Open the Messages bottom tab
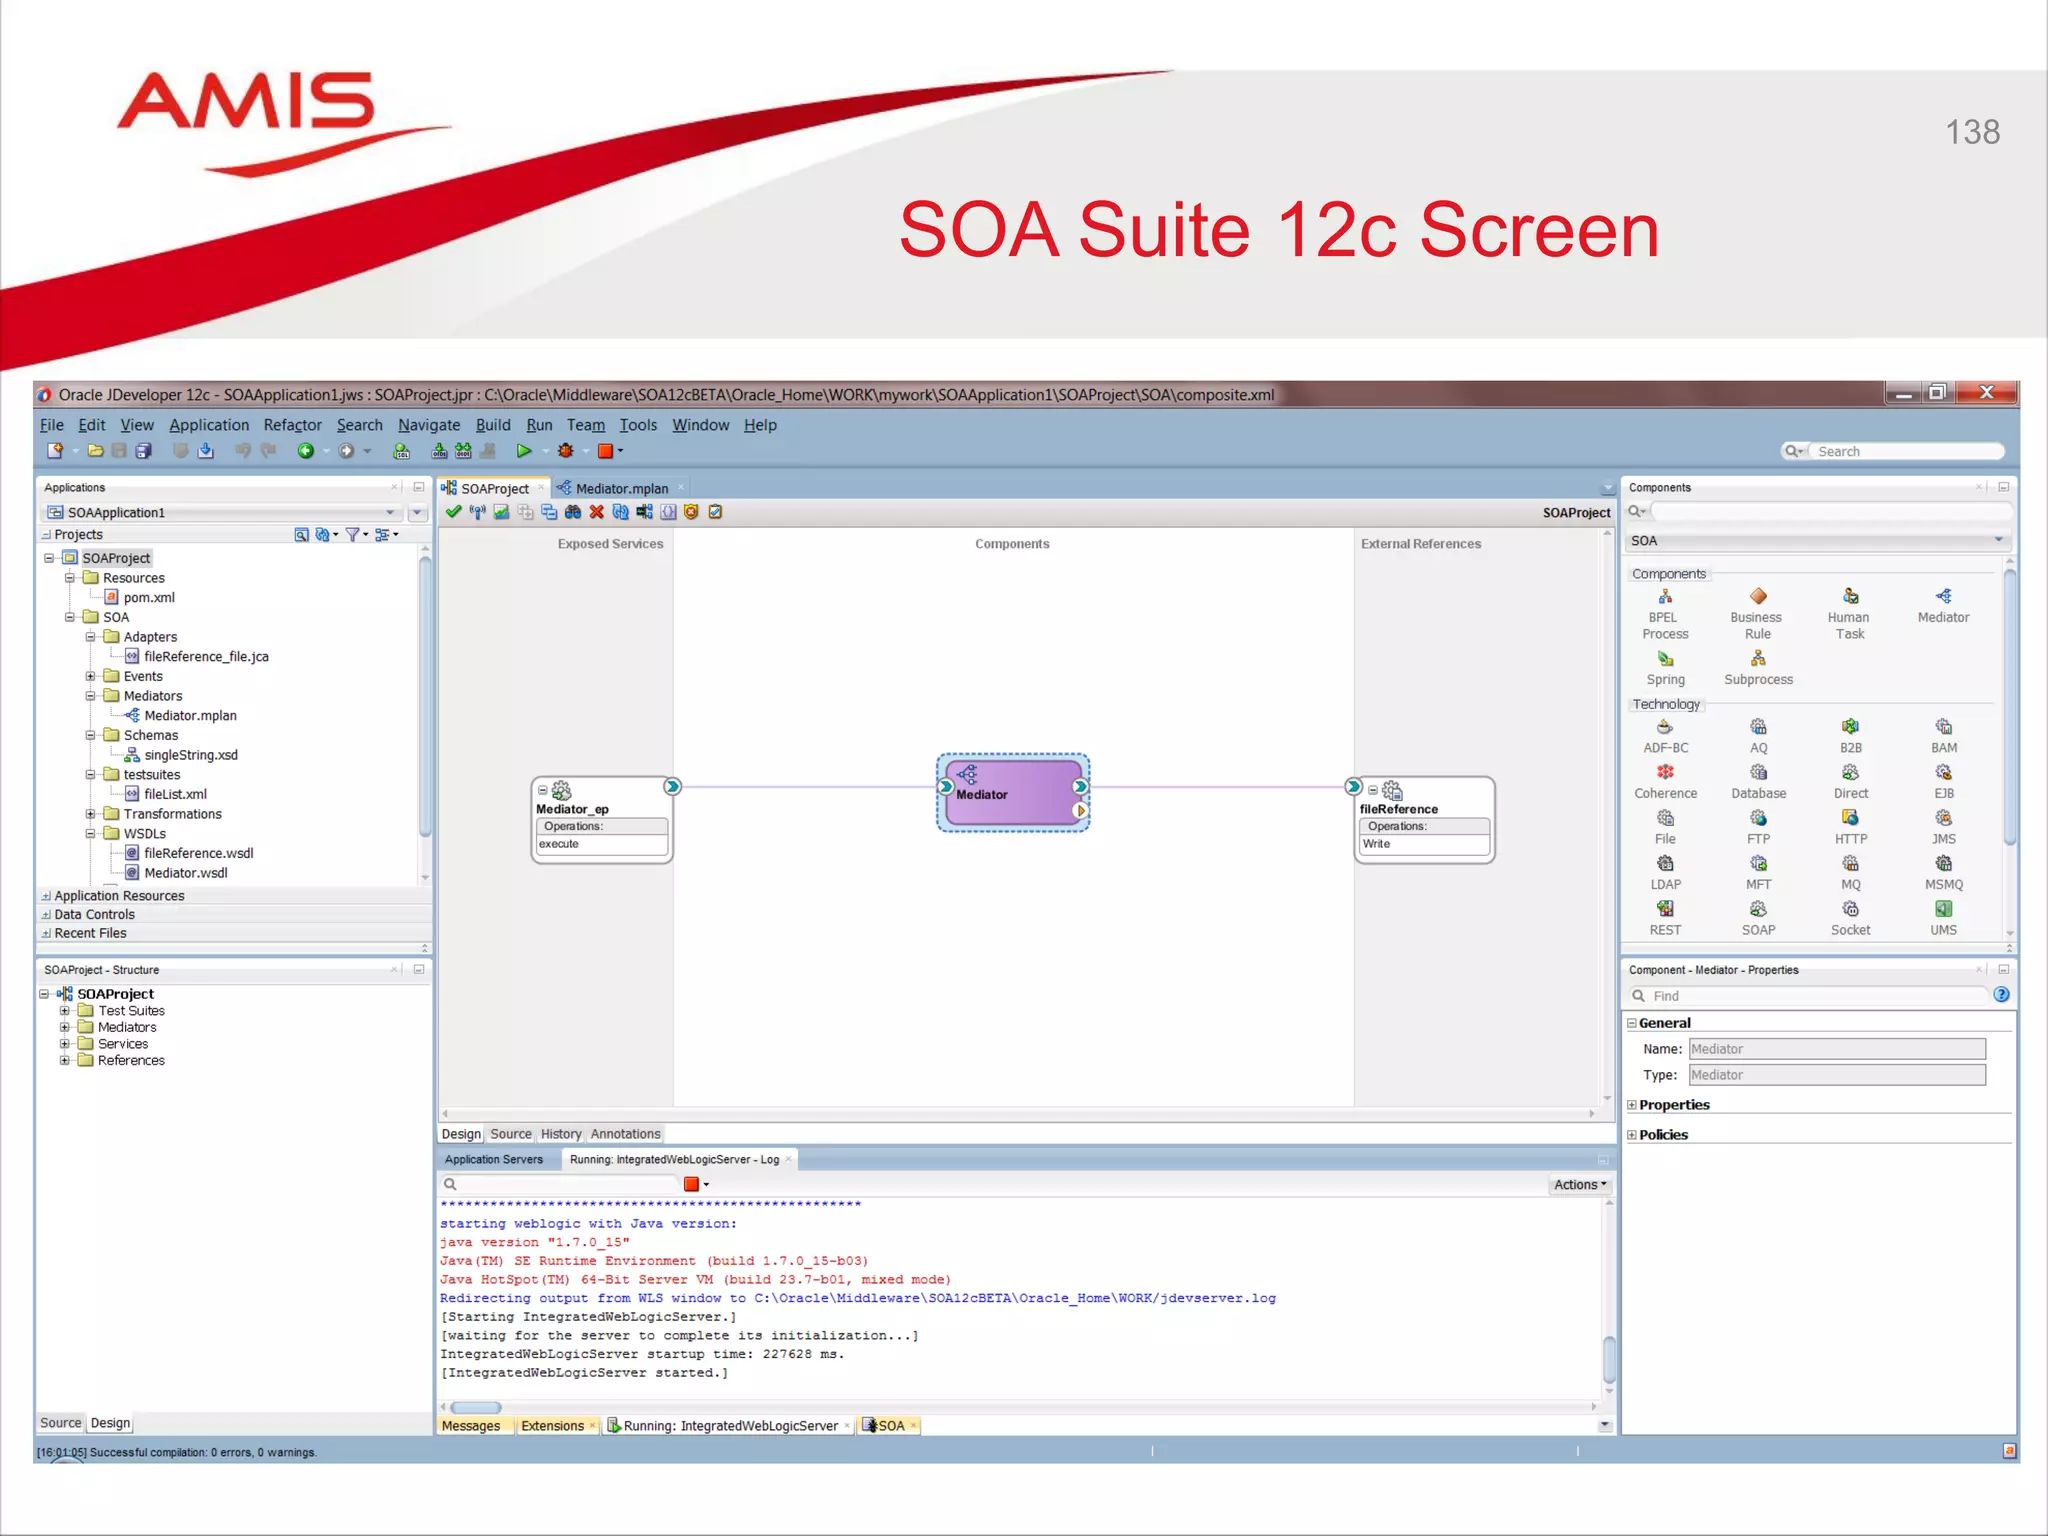 coord(471,1426)
